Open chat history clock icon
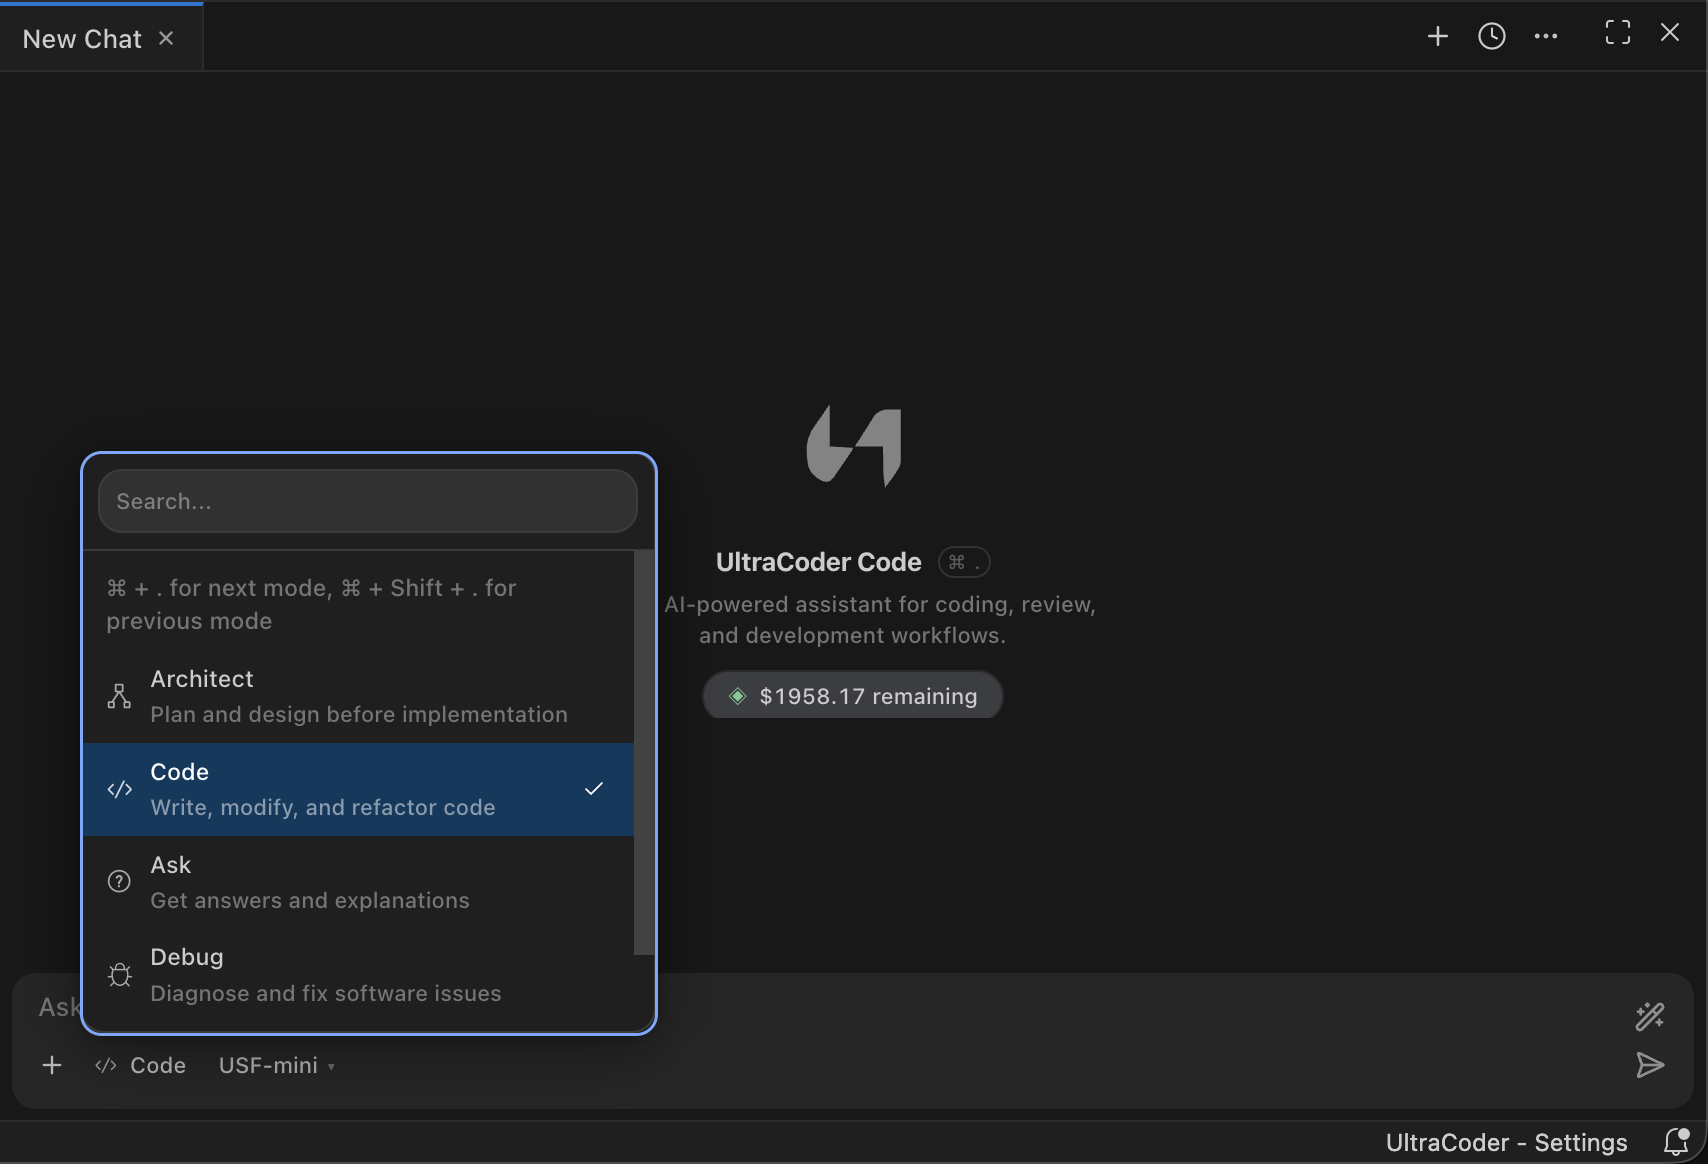 [1491, 36]
